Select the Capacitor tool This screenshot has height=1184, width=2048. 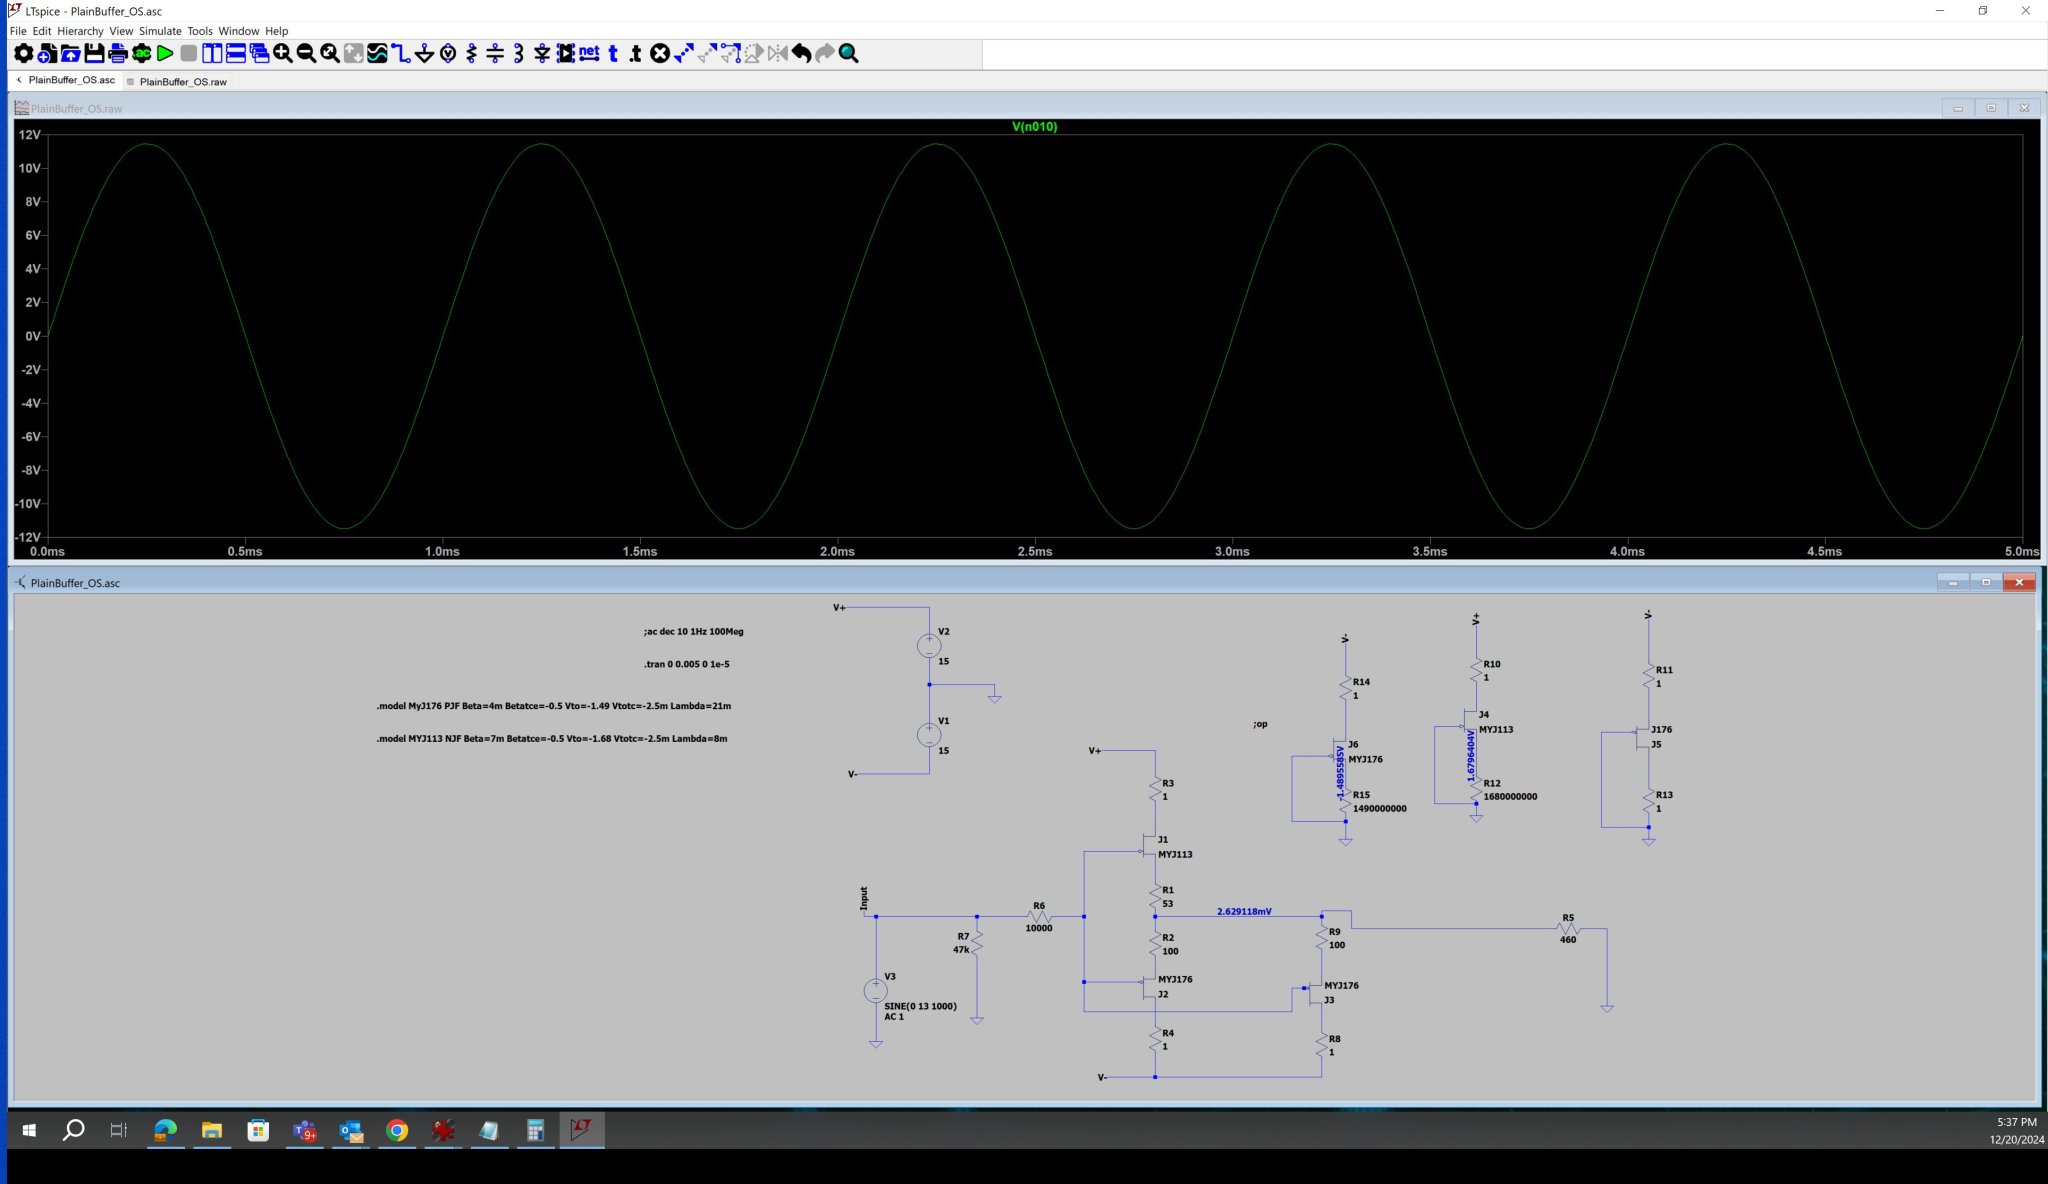(495, 54)
